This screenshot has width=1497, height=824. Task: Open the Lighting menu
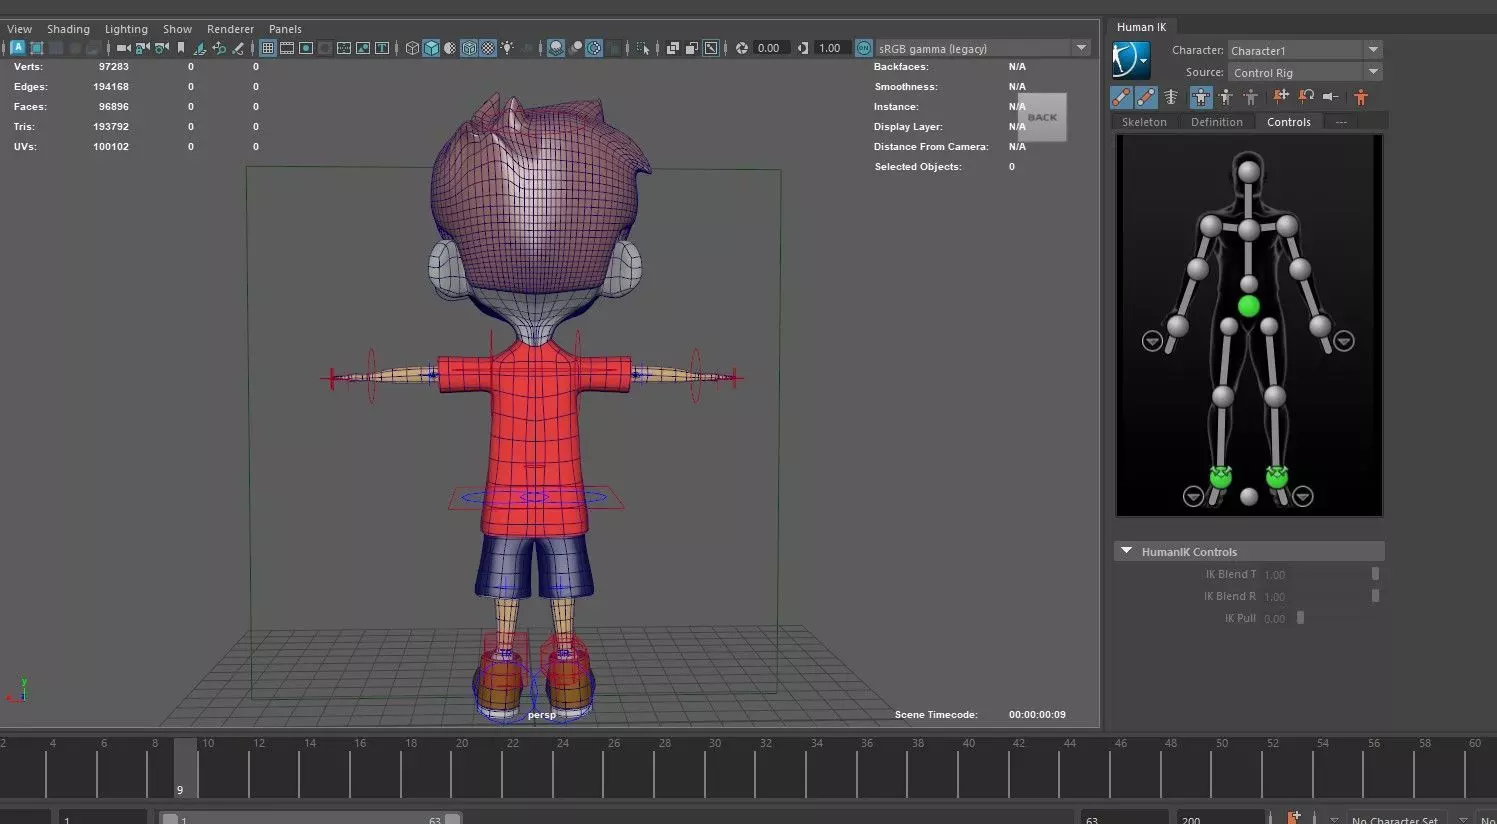pos(126,29)
